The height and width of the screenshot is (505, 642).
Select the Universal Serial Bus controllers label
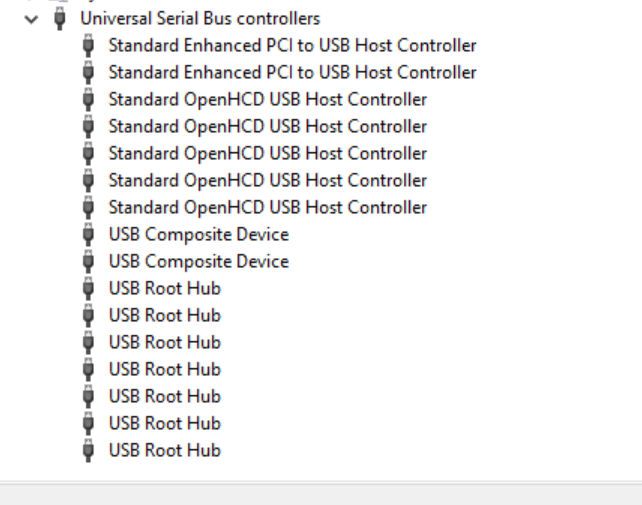coord(200,18)
